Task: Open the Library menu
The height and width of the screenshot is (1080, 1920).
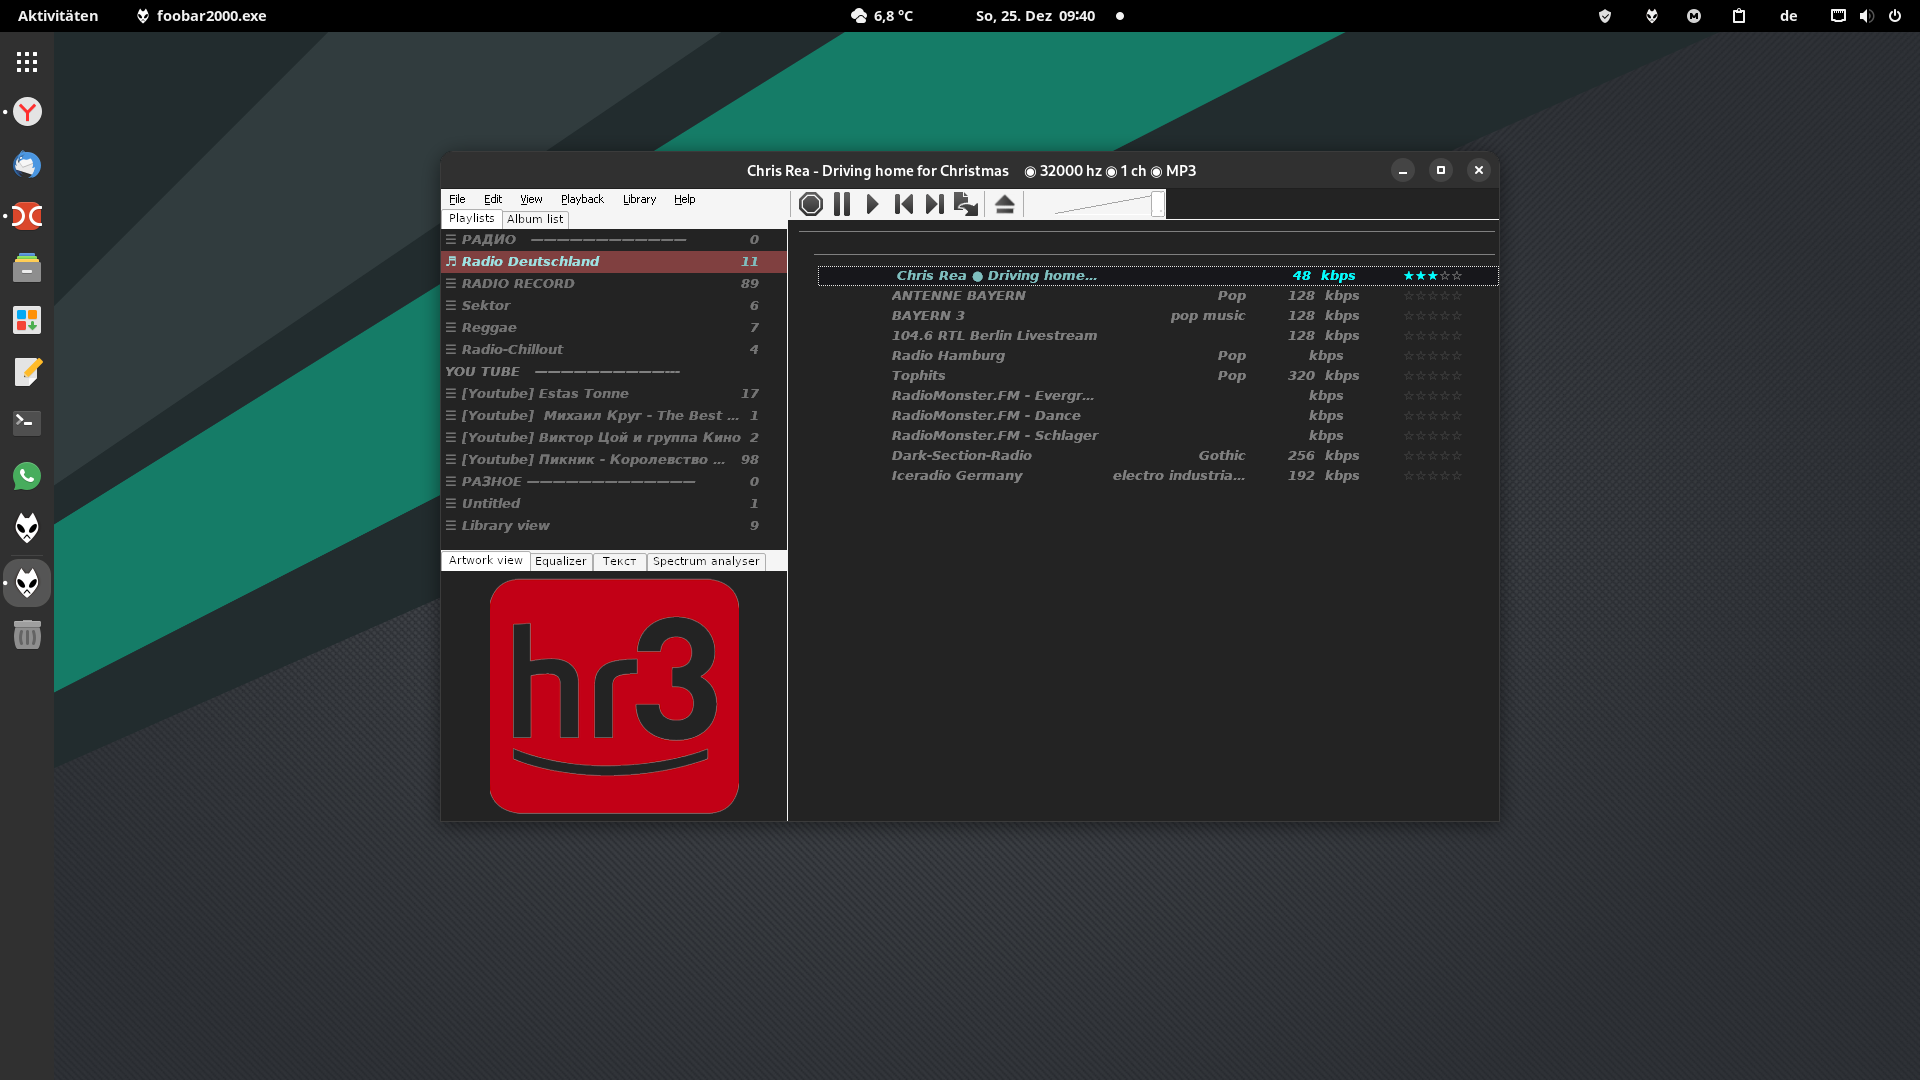Action: pos(639,199)
